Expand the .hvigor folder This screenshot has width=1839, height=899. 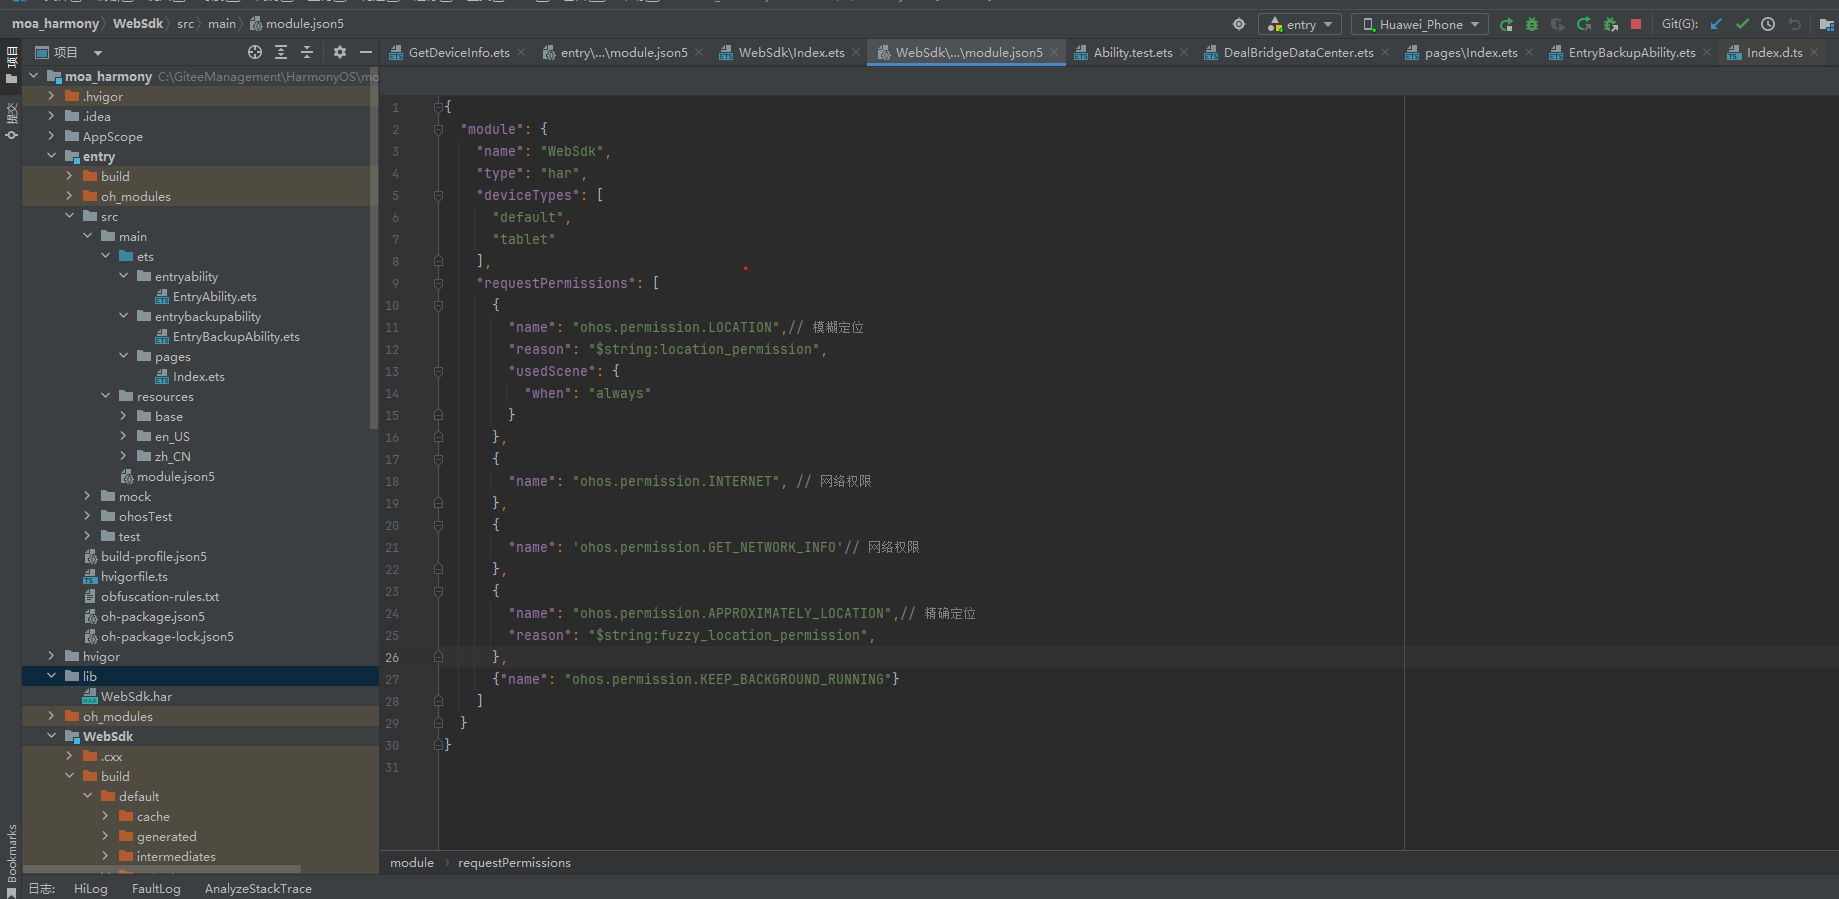(51, 96)
